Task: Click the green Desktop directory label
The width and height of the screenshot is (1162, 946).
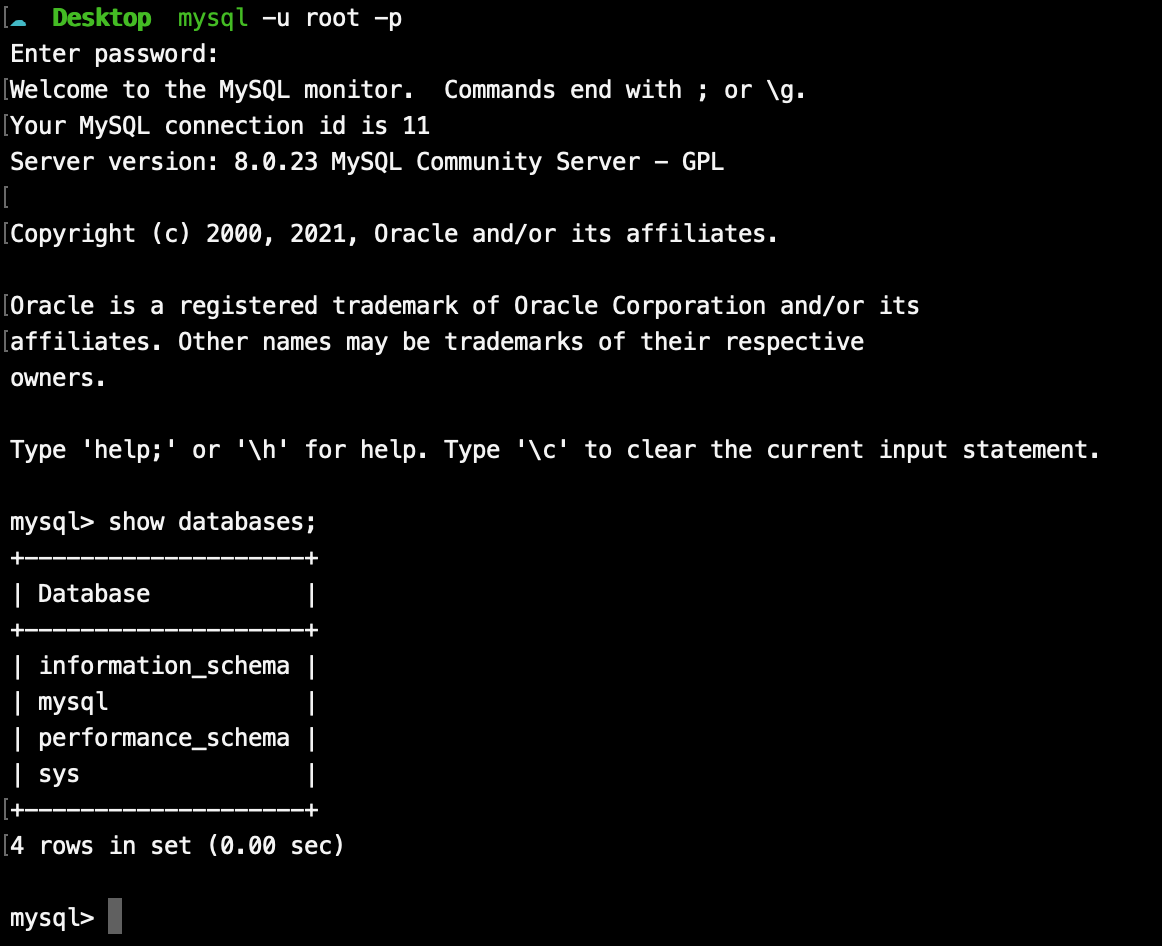Action: (102, 18)
